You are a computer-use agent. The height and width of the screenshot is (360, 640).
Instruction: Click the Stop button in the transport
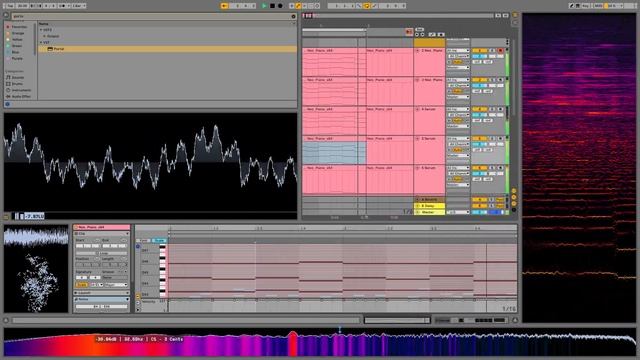(272, 6)
